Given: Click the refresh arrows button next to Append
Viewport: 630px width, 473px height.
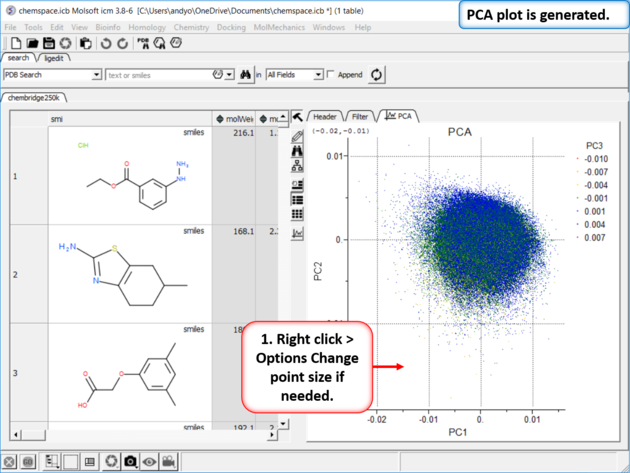Looking at the screenshot, I should 376,75.
